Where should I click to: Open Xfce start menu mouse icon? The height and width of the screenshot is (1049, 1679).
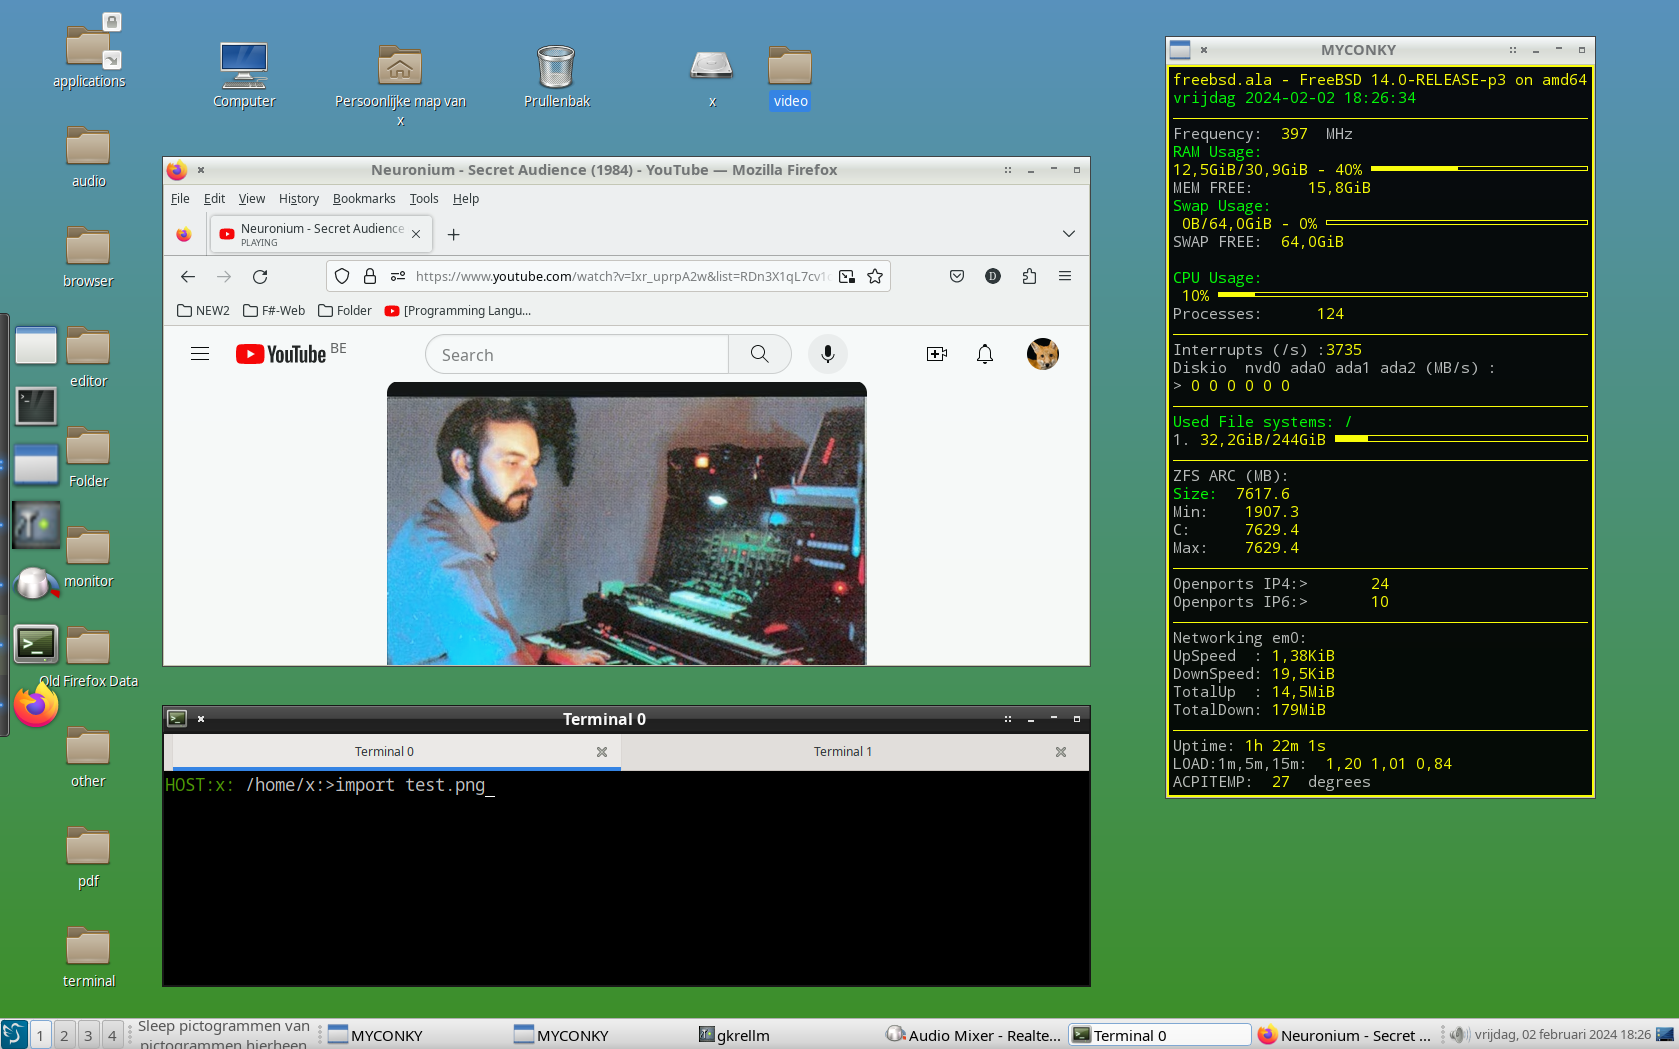(14, 1034)
